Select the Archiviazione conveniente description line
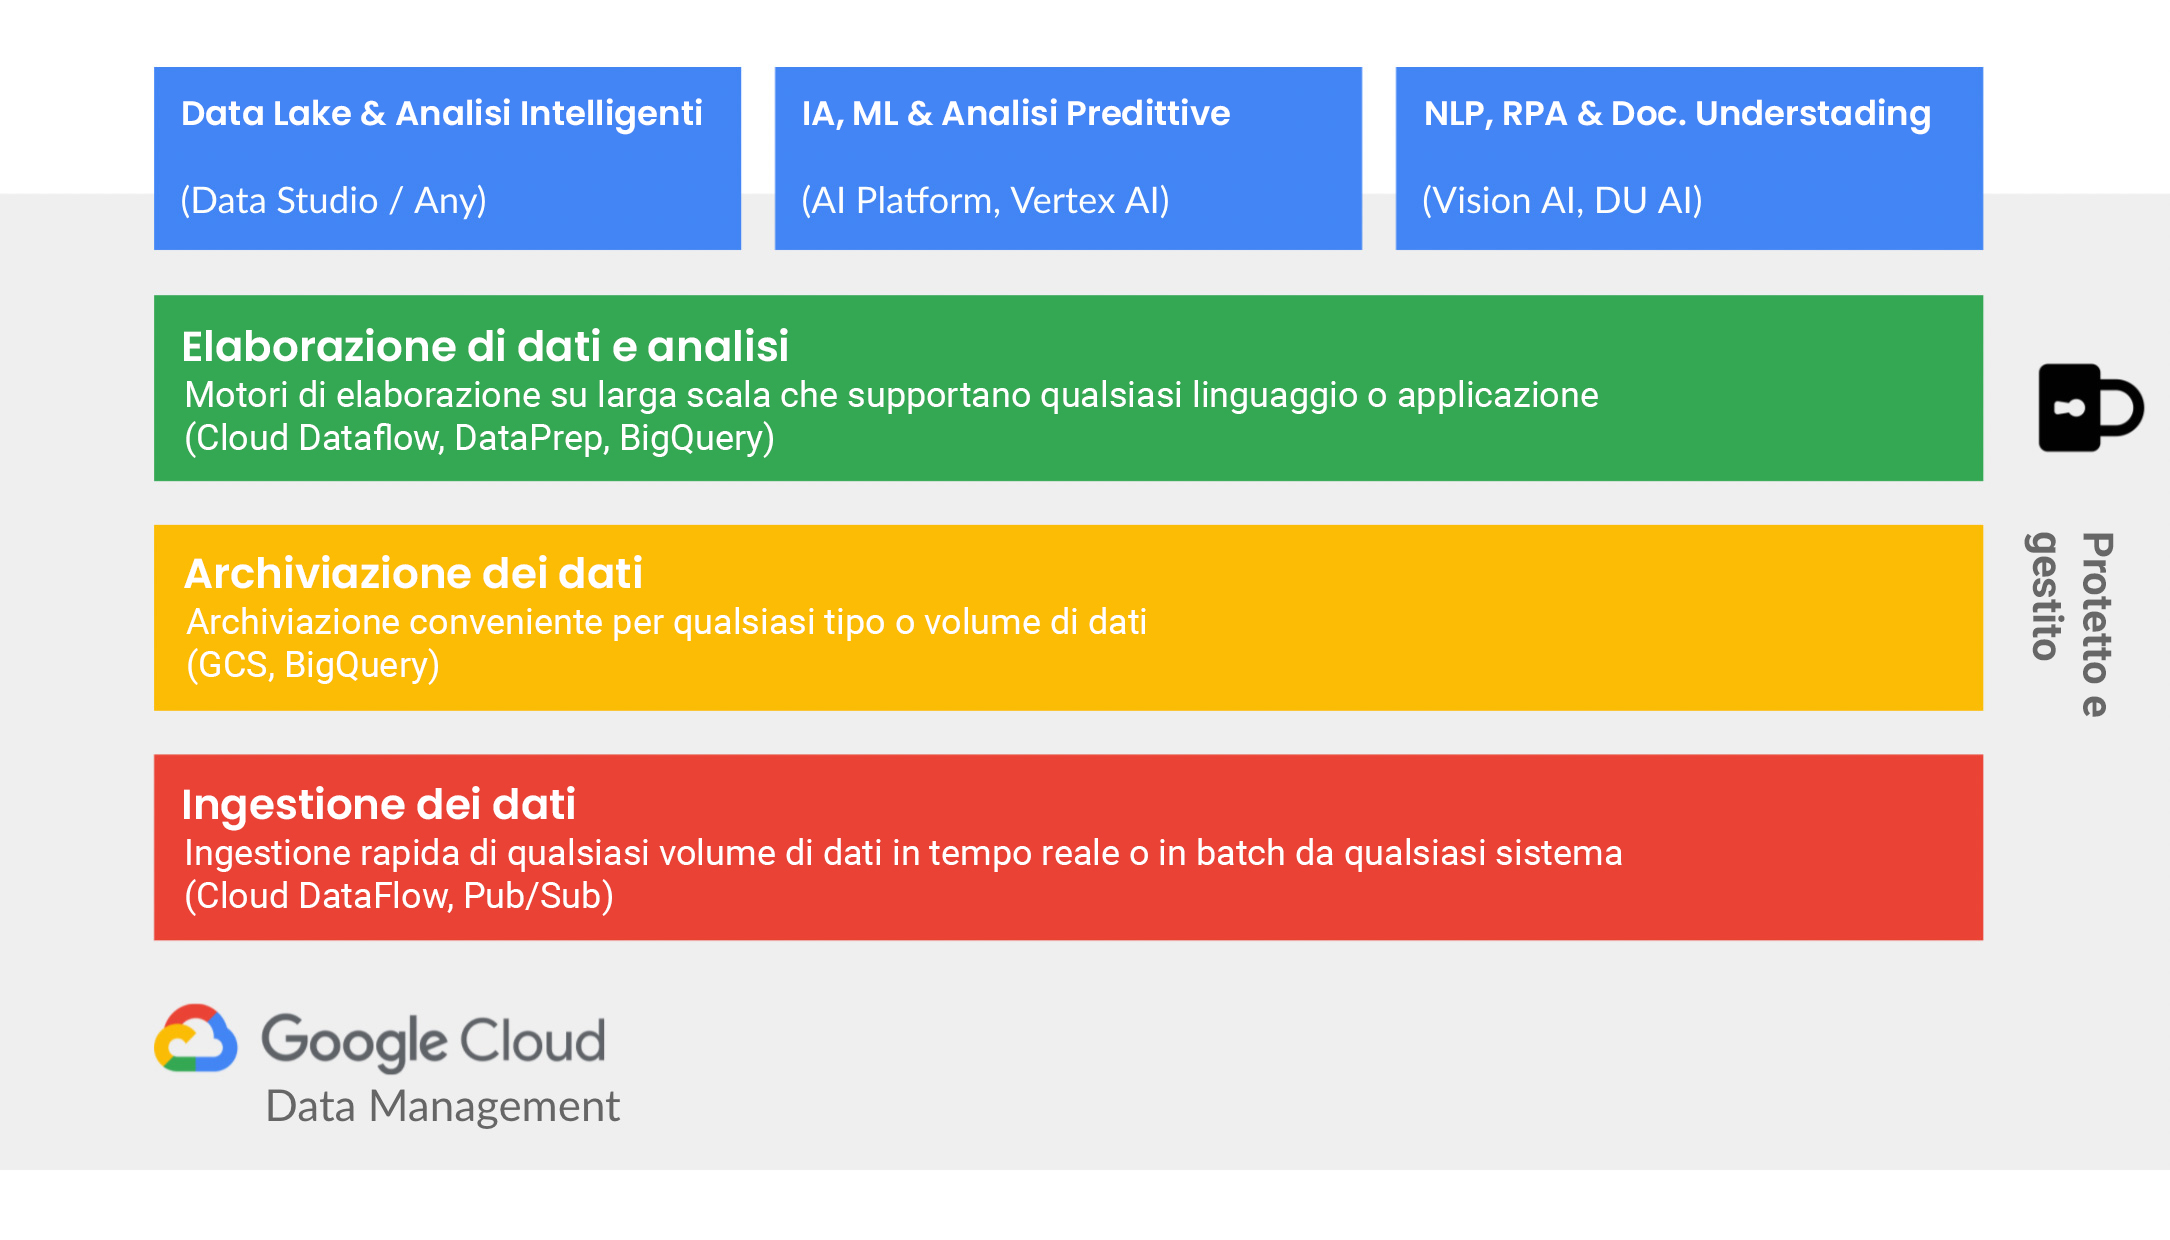2170x1240 pixels. 666,622
